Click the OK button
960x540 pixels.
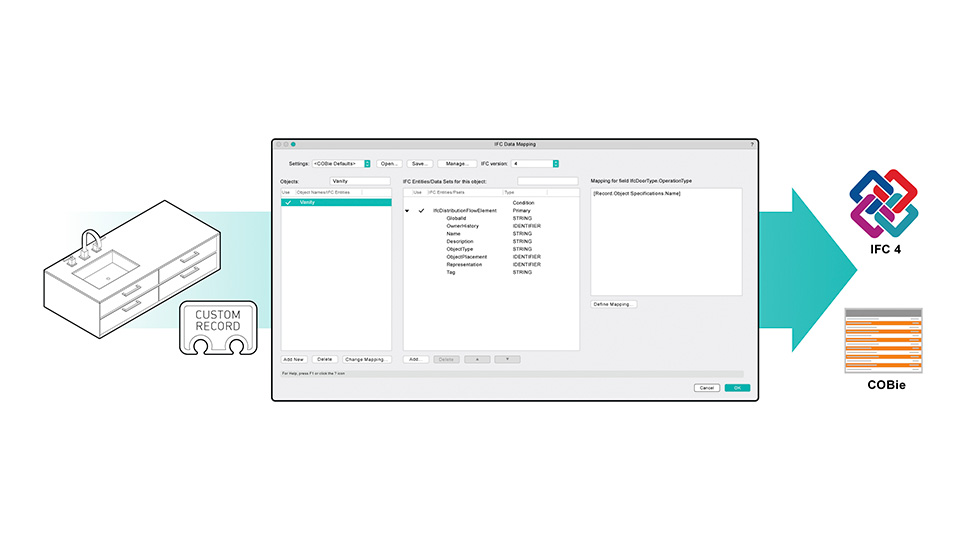[x=737, y=388]
